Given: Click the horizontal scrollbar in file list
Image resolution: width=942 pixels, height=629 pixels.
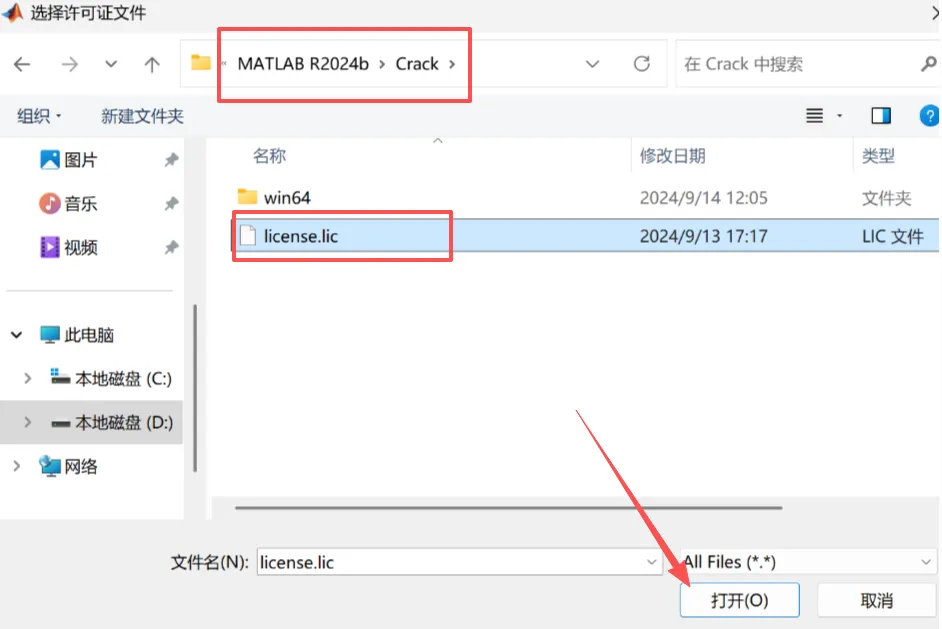Looking at the screenshot, I should click(x=508, y=508).
